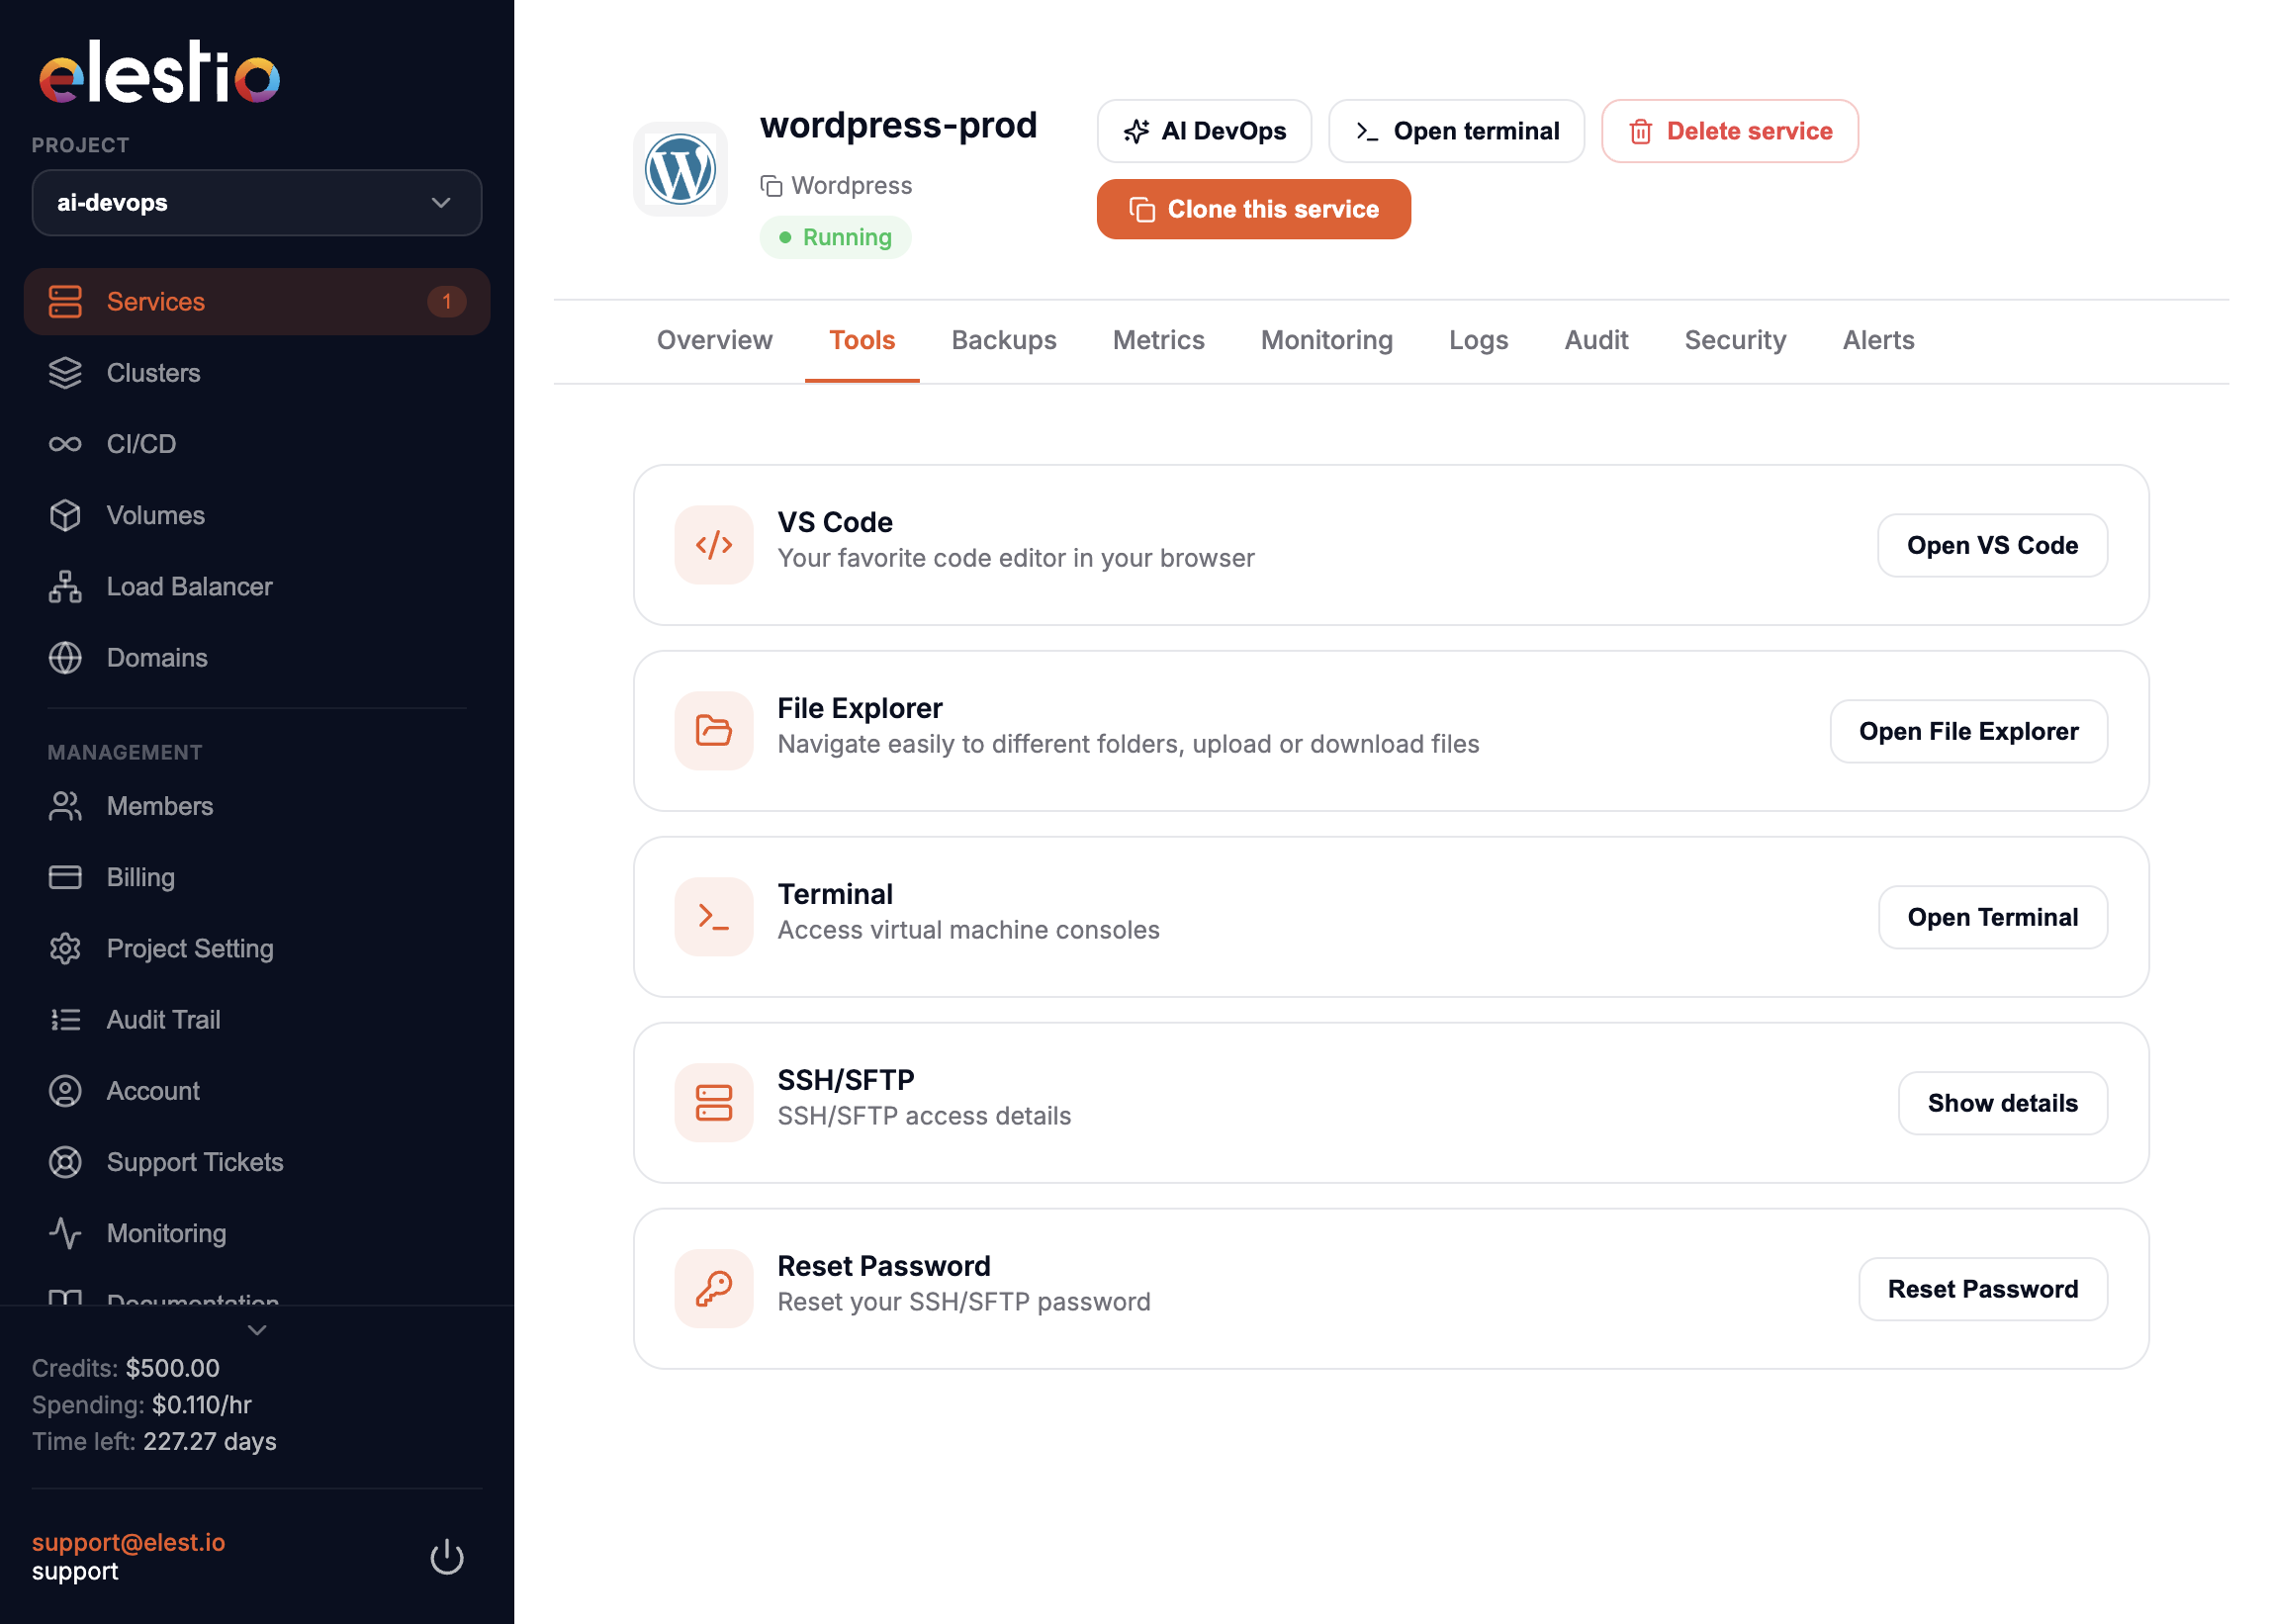The height and width of the screenshot is (1624, 2269).
Task: Switch to the Backups tab
Action: (1003, 340)
